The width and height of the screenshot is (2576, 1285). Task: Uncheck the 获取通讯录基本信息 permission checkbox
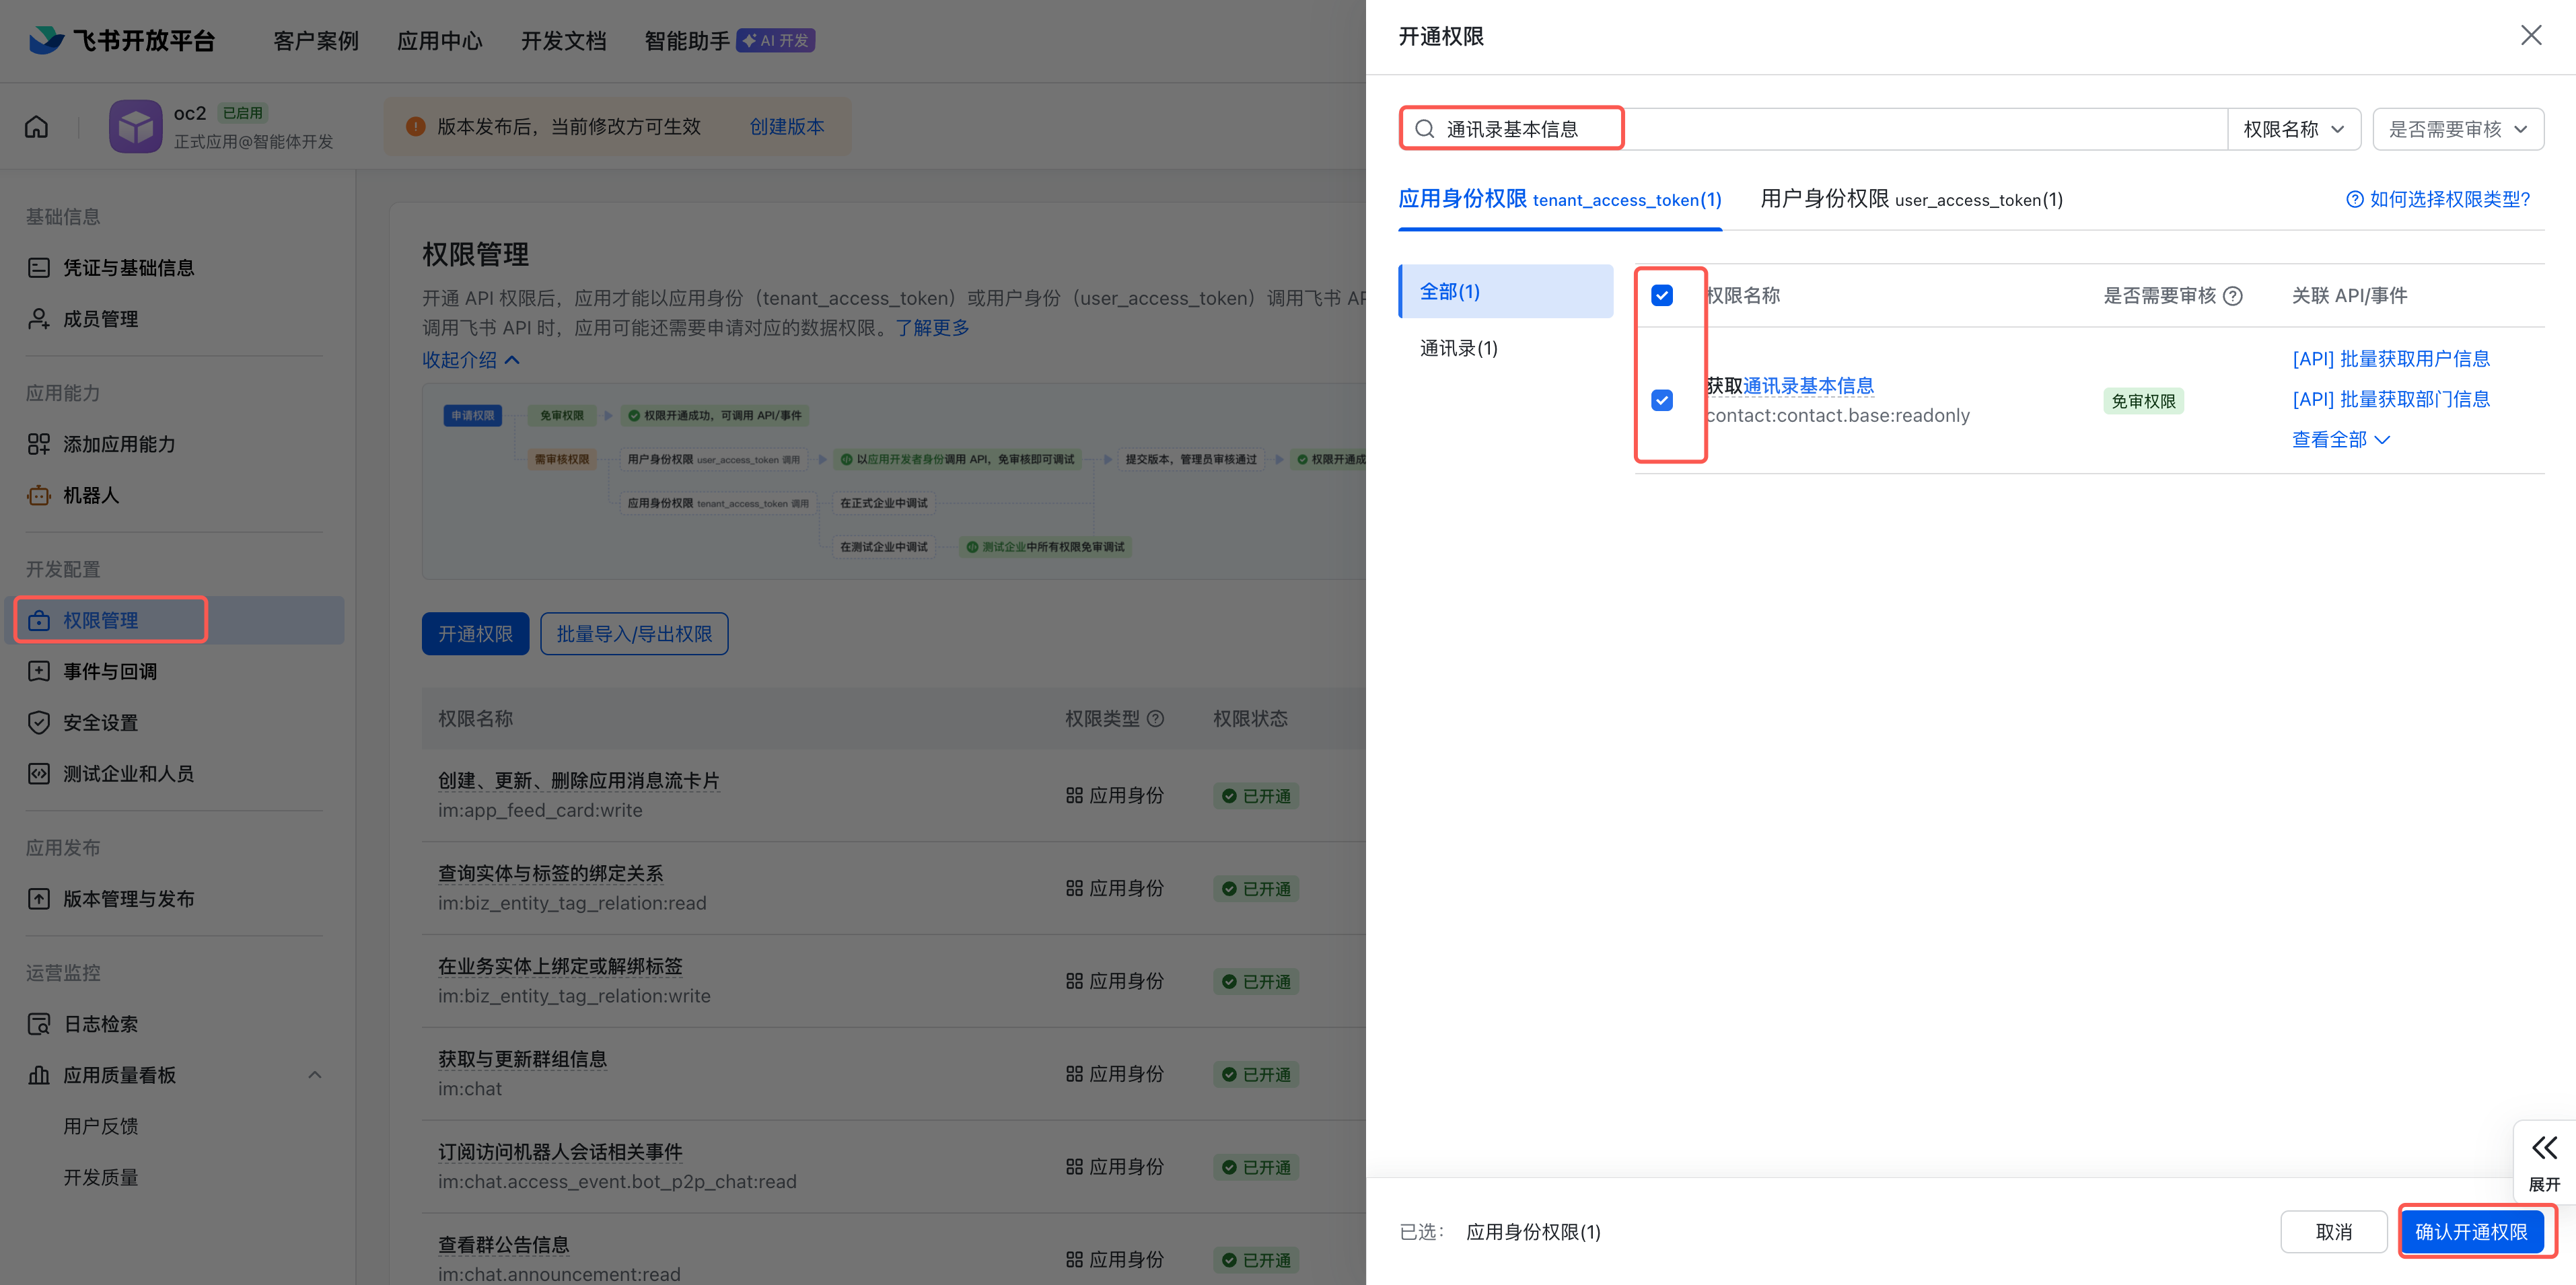[1662, 400]
